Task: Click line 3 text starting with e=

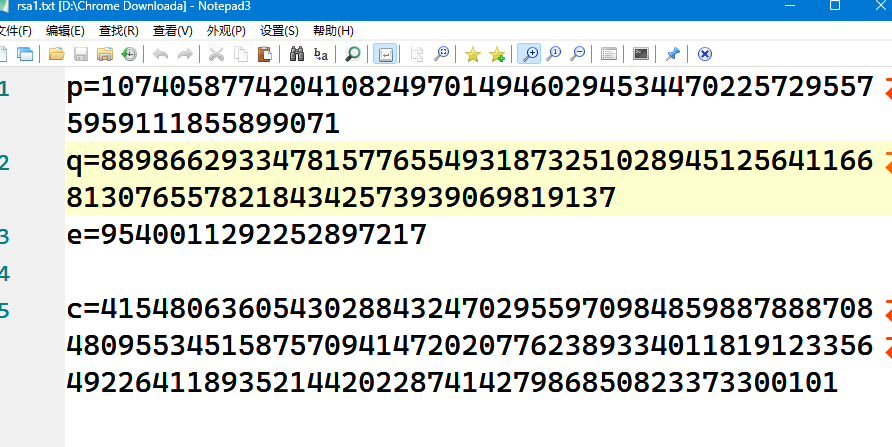Action: coord(246,236)
